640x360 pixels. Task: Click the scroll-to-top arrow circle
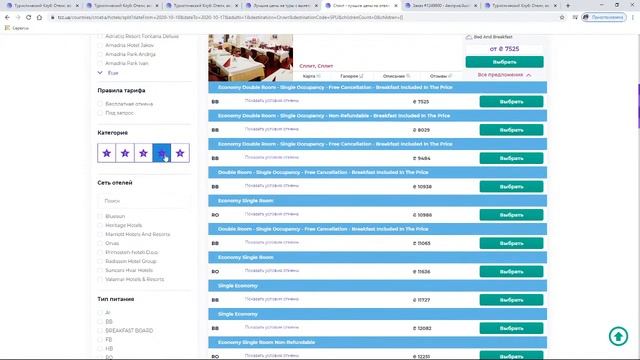coord(618,336)
